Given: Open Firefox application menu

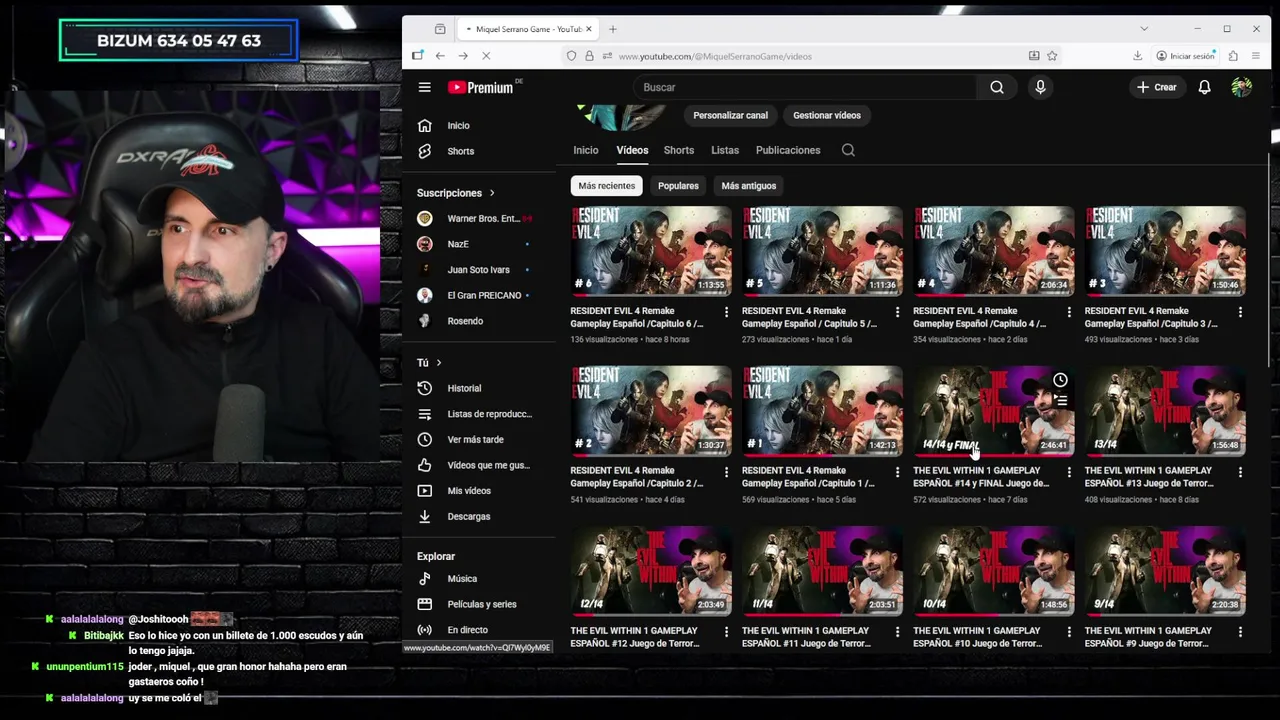Looking at the screenshot, I should click(1256, 56).
